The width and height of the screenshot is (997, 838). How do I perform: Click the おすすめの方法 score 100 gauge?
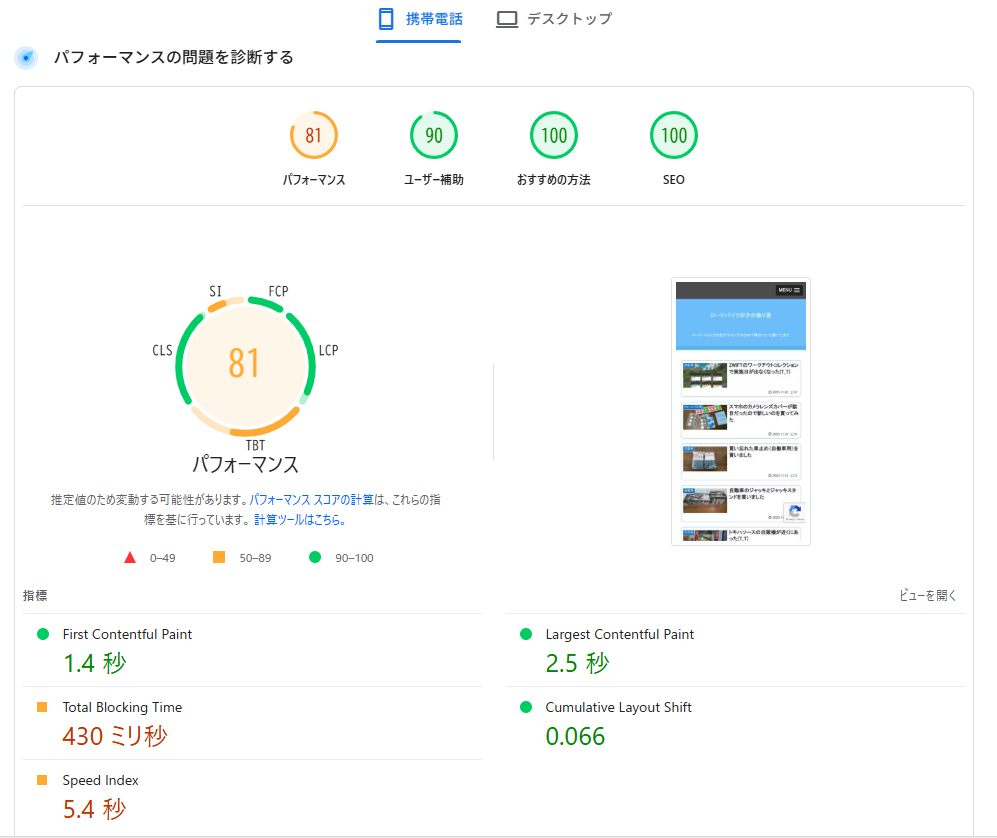point(553,136)
